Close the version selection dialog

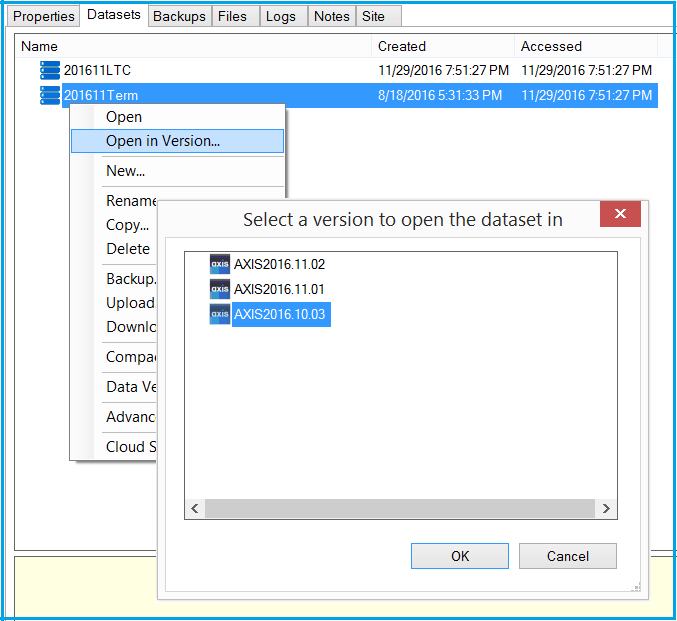pyautogui.click(x=620, y=214)
